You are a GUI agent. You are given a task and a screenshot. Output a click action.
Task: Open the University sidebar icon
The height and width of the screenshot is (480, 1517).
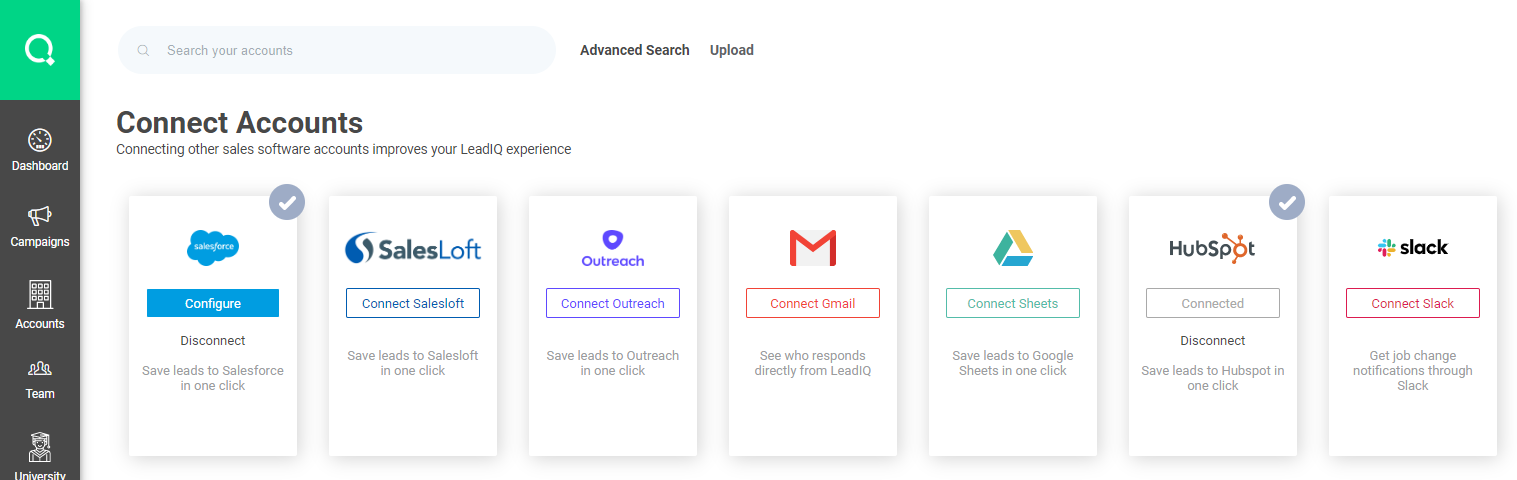[40, 447]
